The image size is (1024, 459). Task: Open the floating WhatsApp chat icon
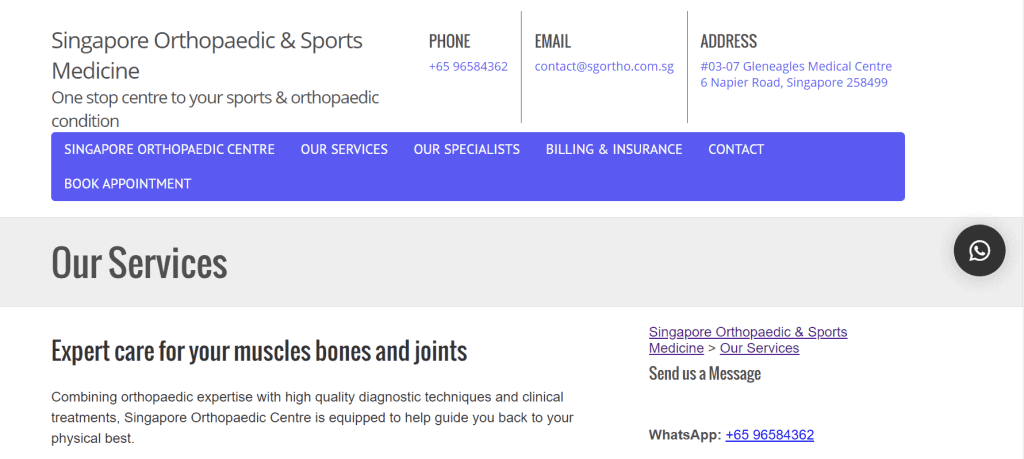coord(979,251)
